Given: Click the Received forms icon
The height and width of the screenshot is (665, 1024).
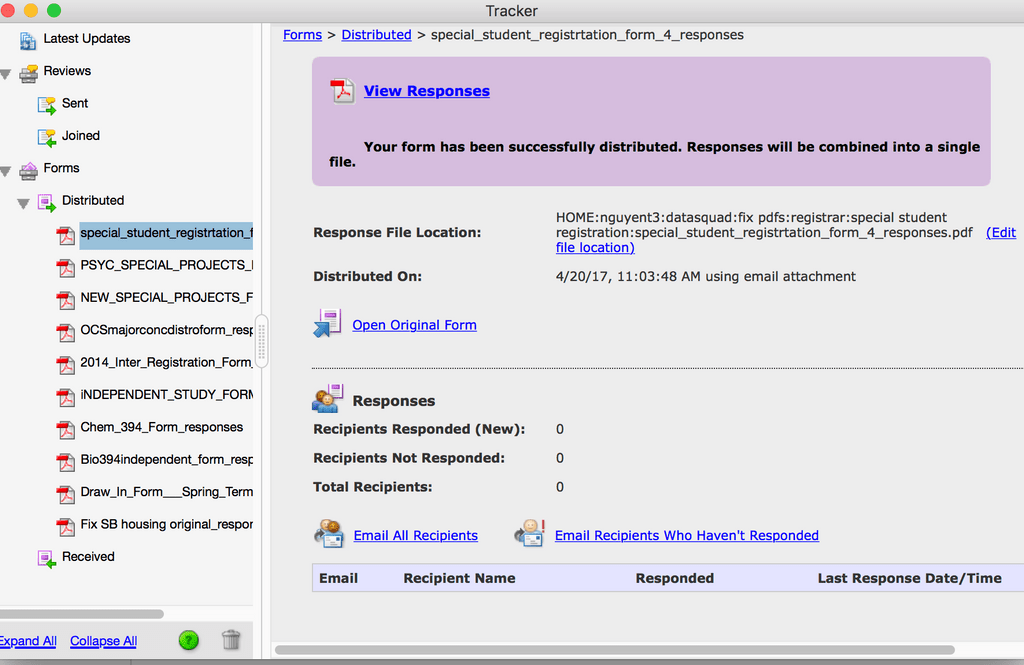Looking at the screenshot, I should (x=45, y=557).
